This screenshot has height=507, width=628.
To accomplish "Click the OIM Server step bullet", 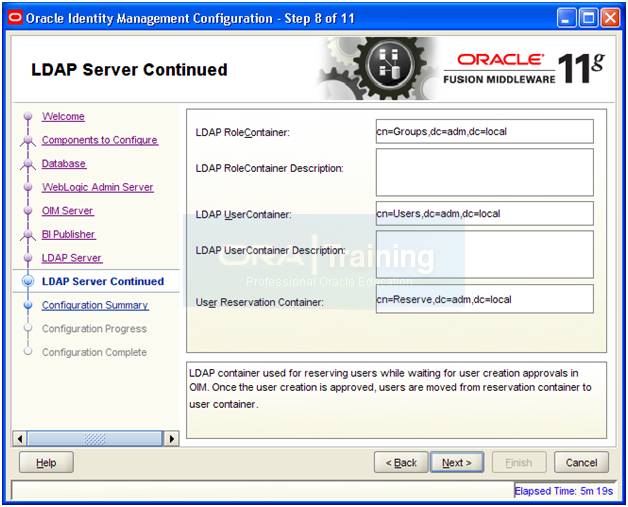I will [28, 211].
